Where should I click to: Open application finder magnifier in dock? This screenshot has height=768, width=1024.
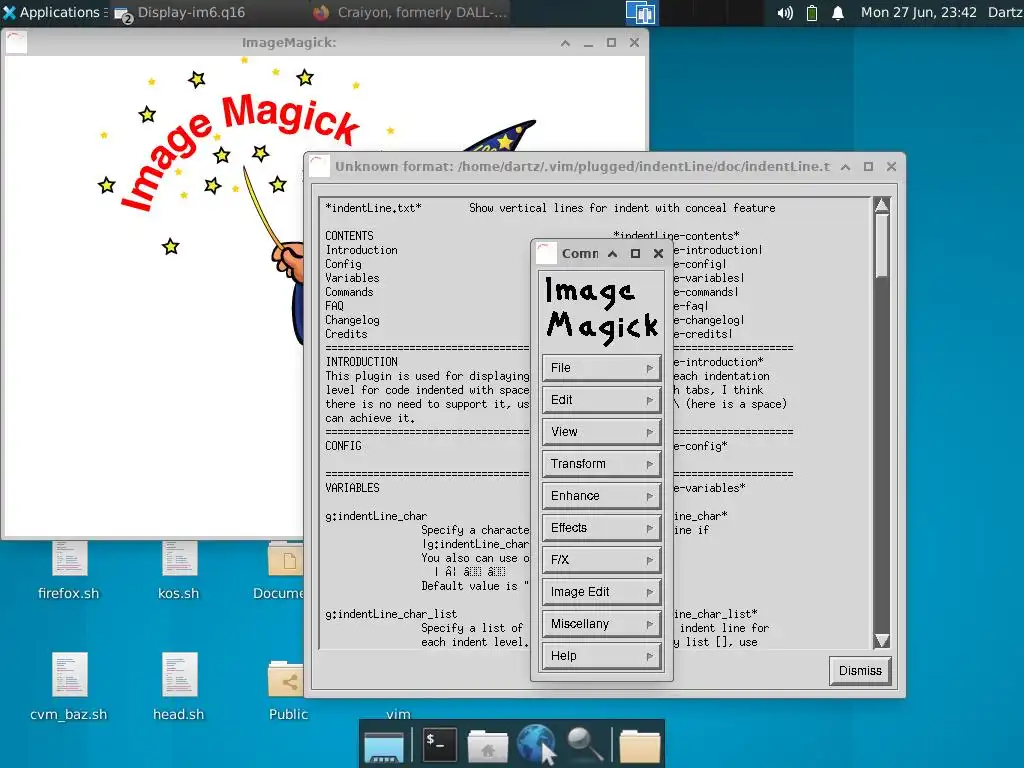coord(584,744)
